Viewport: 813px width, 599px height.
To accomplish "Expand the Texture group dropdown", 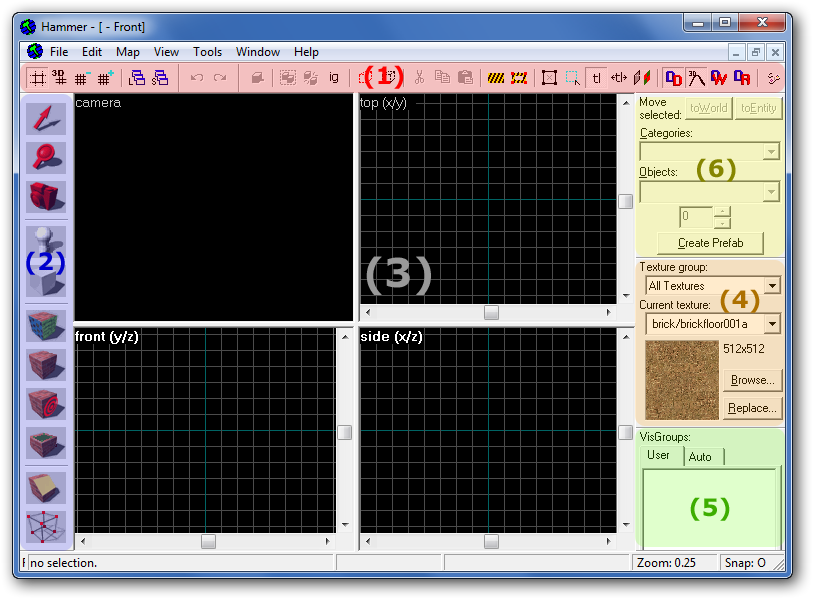I will pos(770,286).
